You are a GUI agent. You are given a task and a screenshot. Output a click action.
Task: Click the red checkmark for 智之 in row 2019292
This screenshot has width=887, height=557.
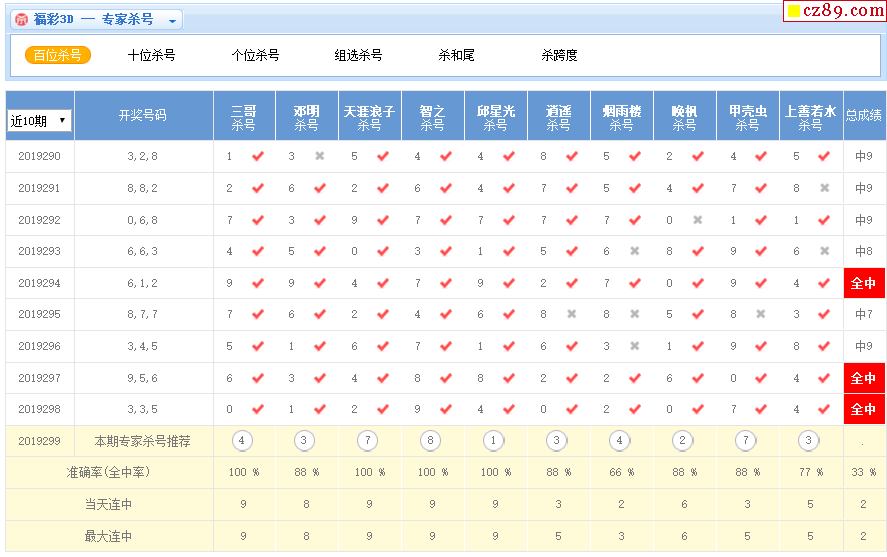[x=446, y=220]
